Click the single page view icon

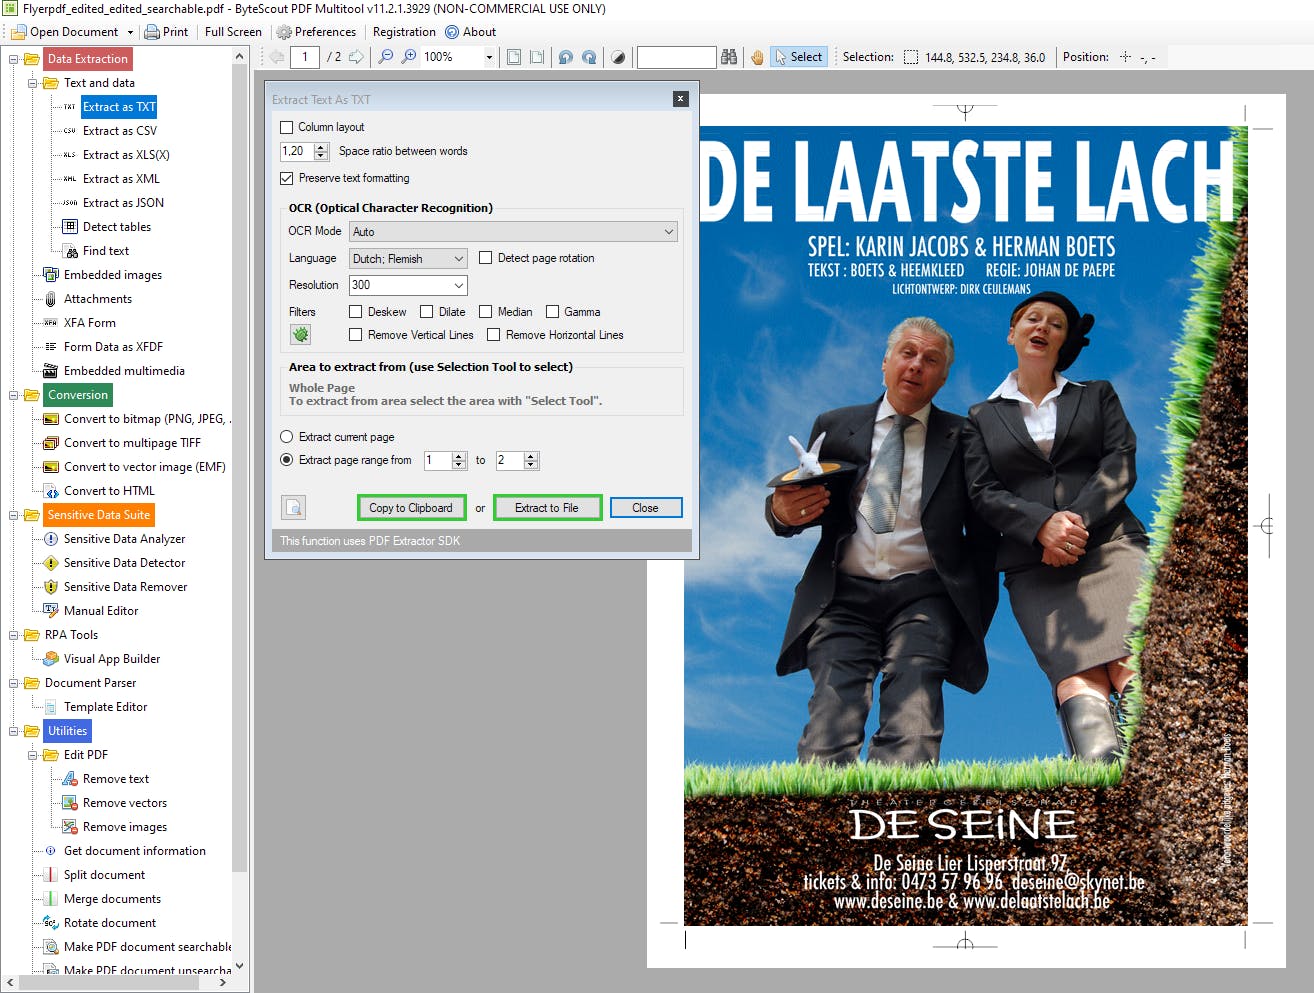tap(514, 57)
